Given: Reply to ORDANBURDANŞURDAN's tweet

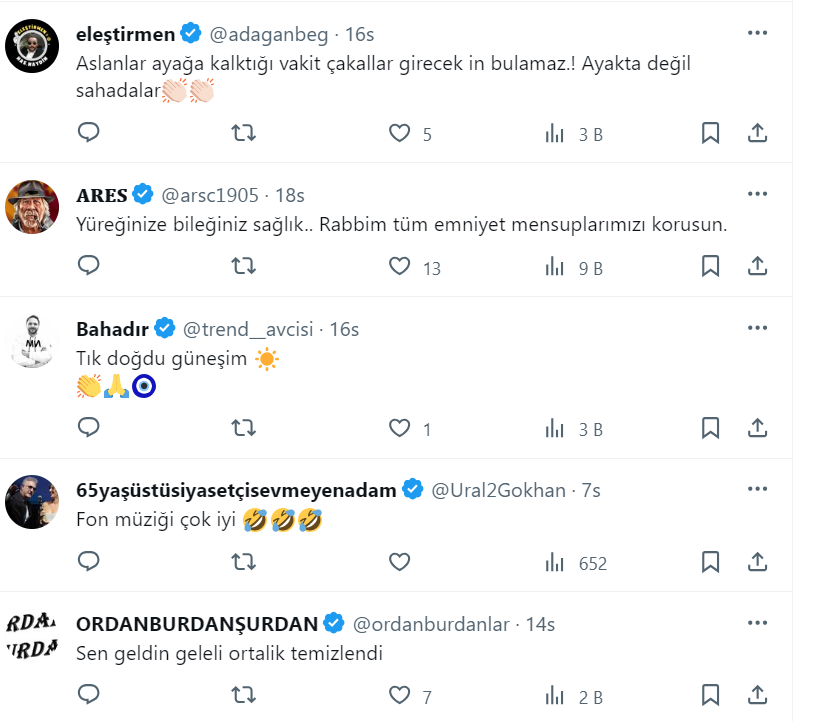Looking at the screenshot, I should pyautogui.click(x=90, y=691).
